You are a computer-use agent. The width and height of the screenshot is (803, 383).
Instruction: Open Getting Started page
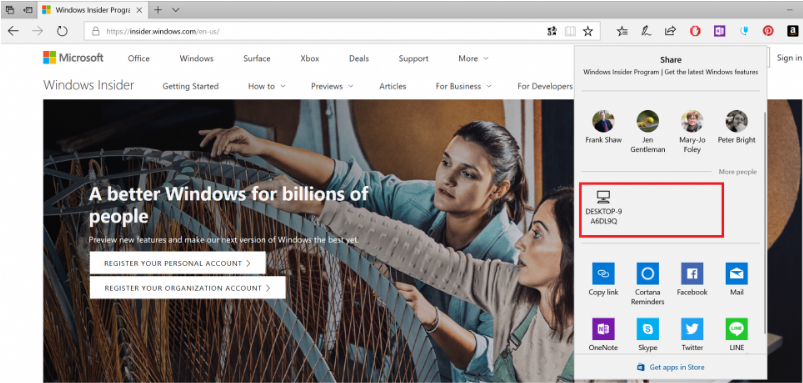tap(191, 86)
